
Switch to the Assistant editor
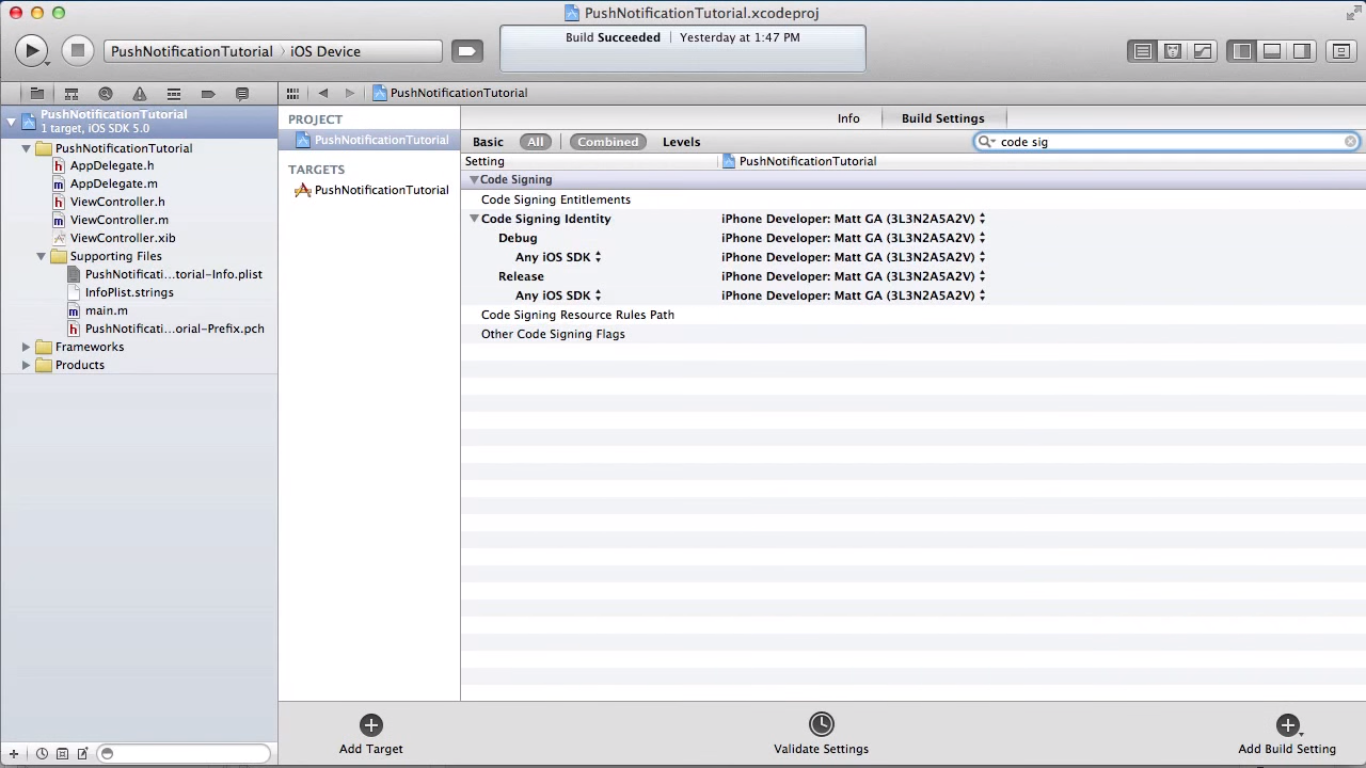point(1172,51)
